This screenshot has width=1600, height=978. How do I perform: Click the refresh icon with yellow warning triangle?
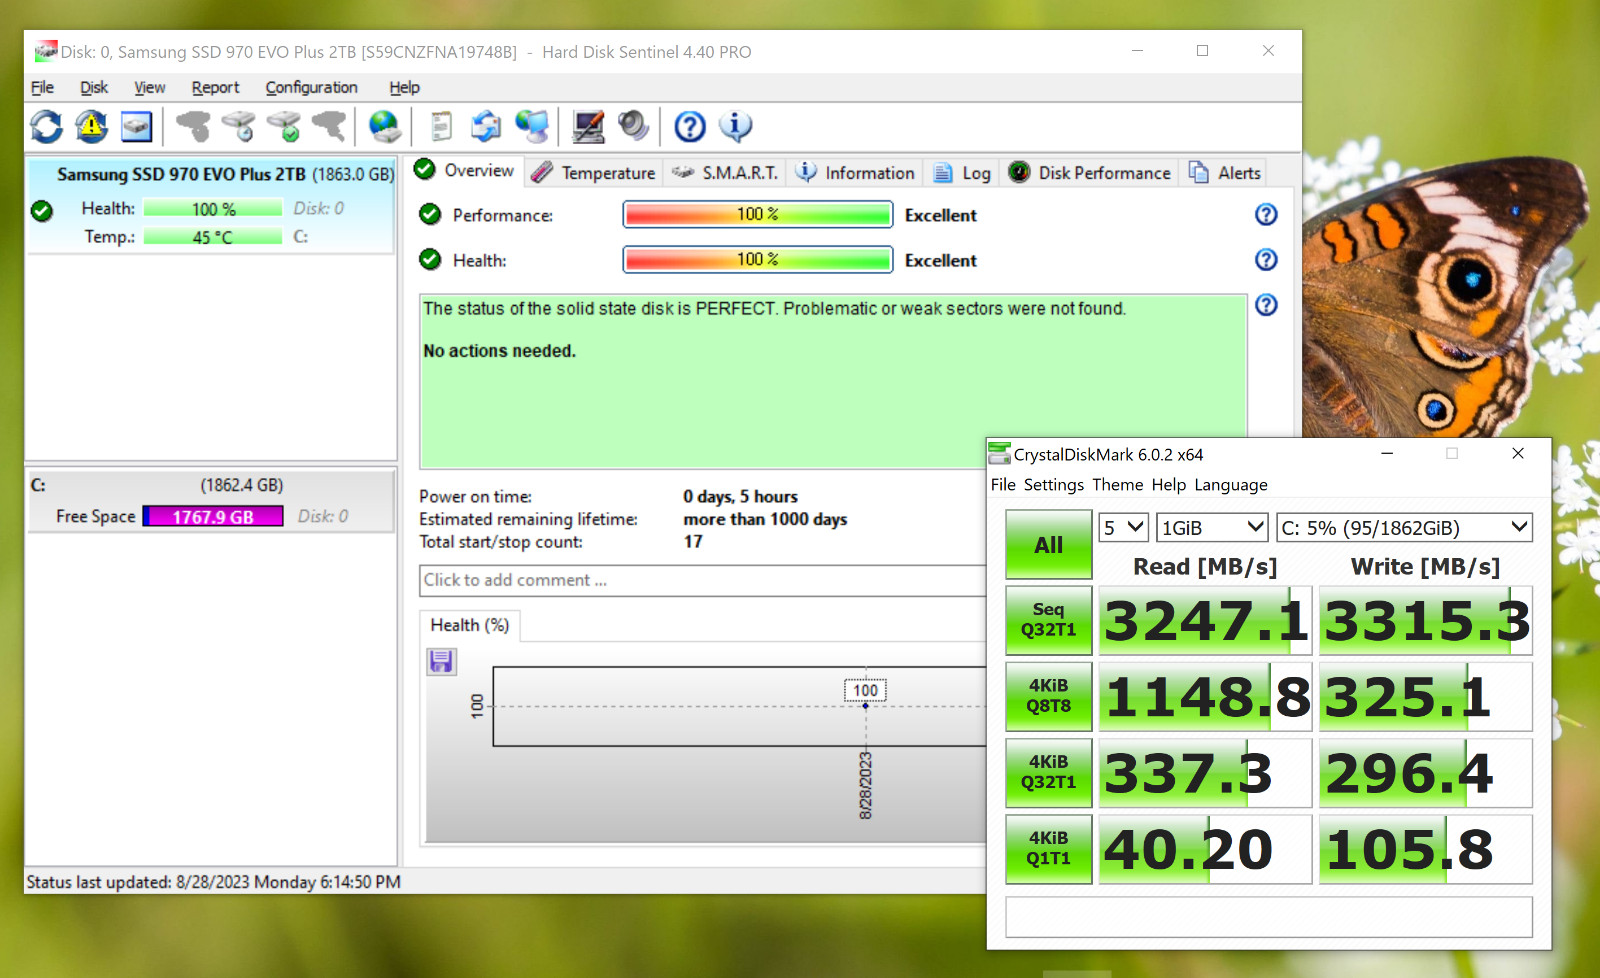91,126
